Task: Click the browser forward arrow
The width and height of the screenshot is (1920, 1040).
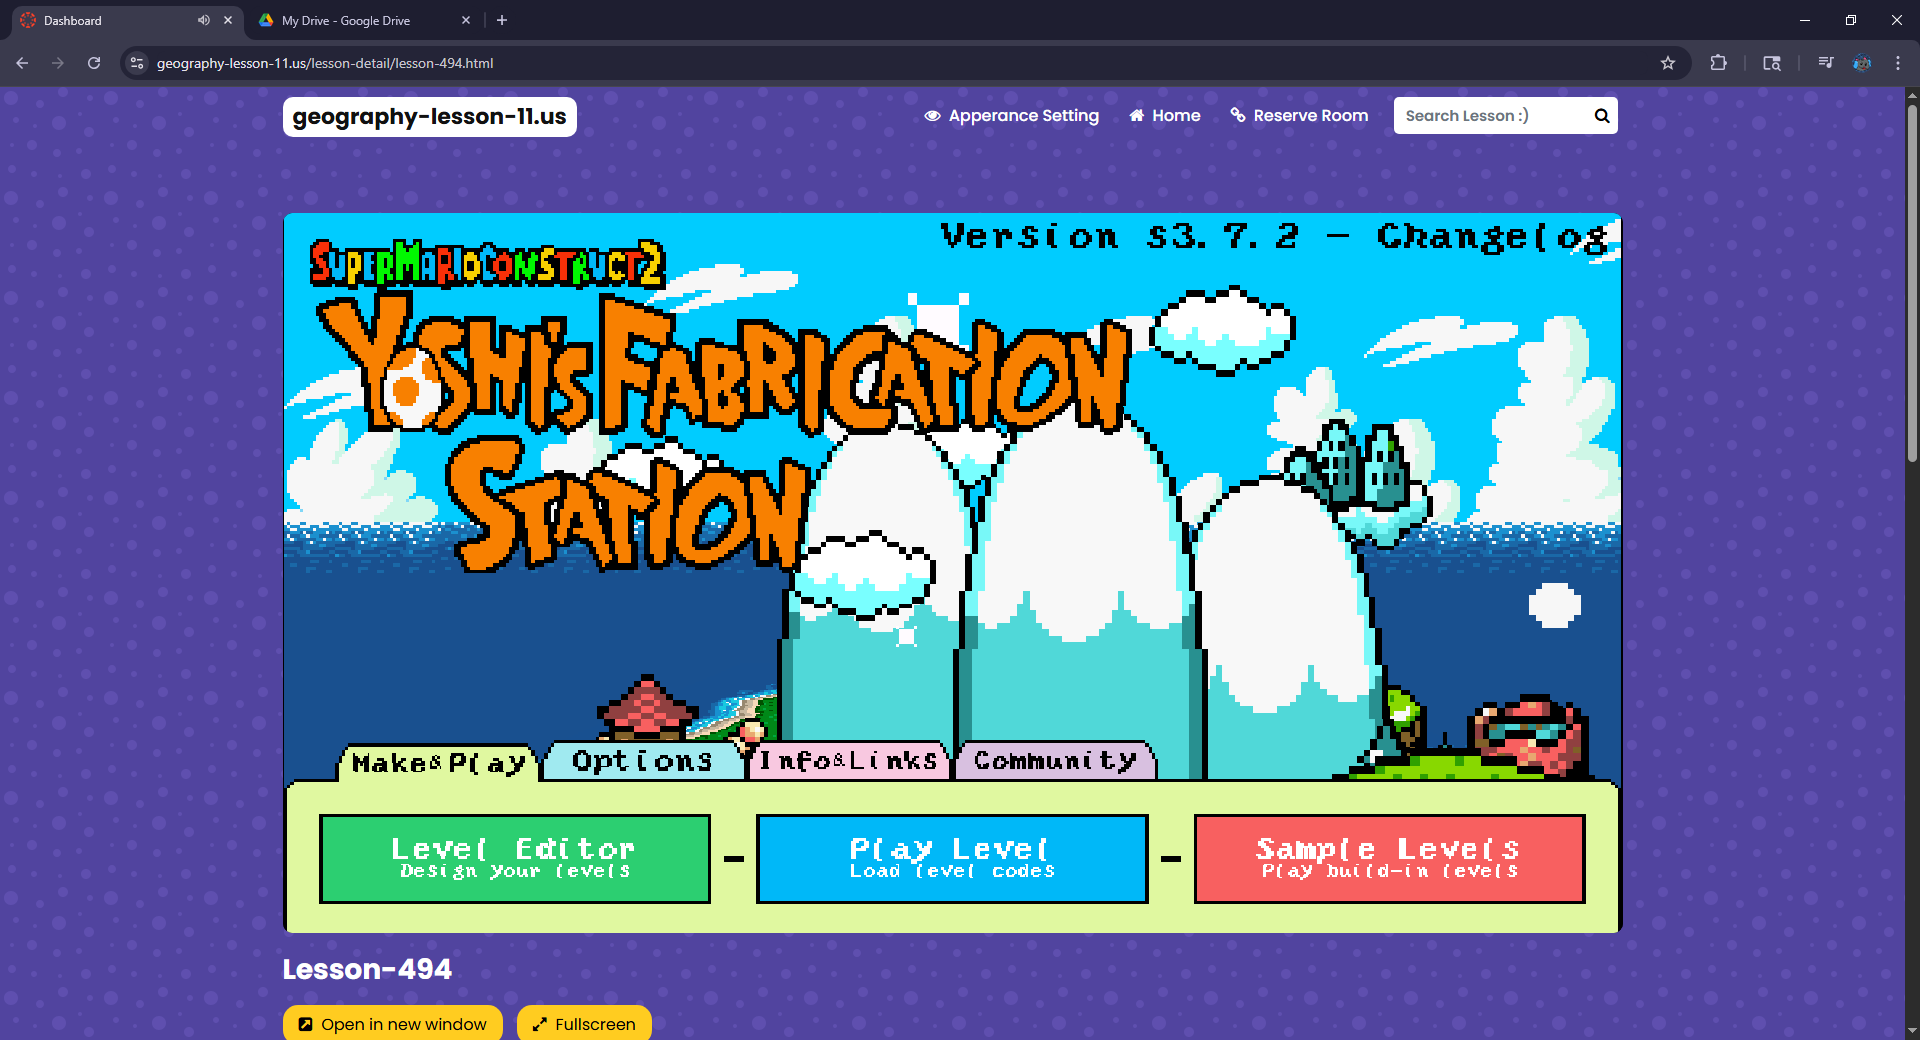Action: (x=58, y=63)
